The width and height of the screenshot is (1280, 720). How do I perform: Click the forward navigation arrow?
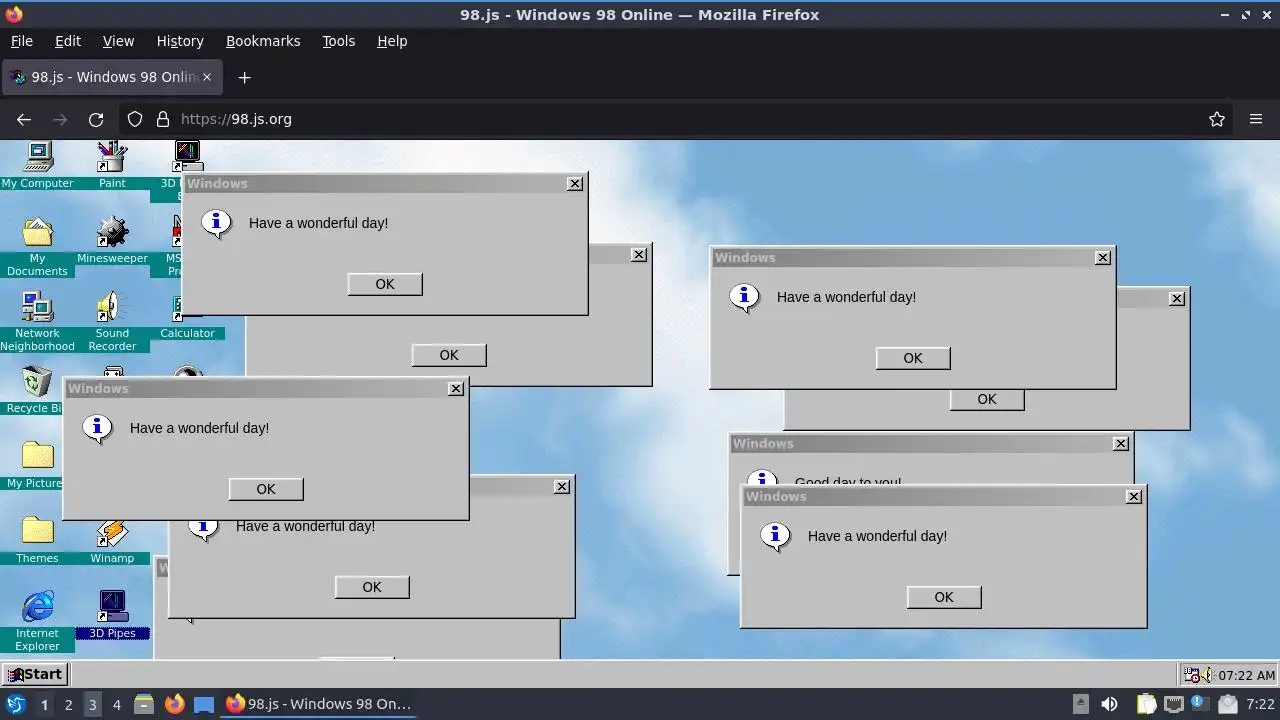[60, 119]
